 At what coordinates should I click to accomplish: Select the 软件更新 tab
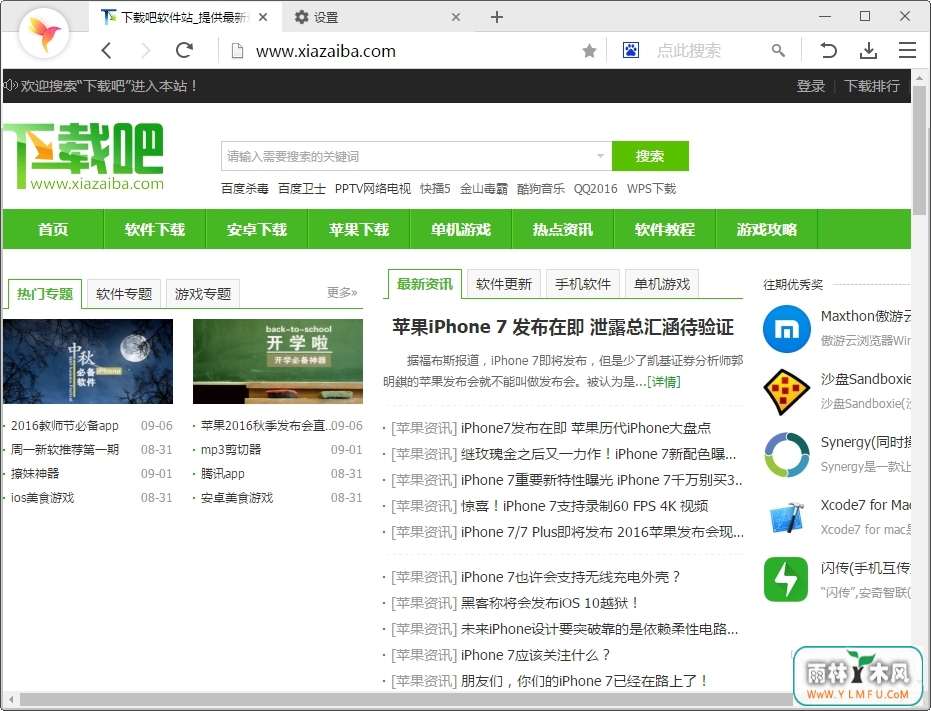point(504,284)
